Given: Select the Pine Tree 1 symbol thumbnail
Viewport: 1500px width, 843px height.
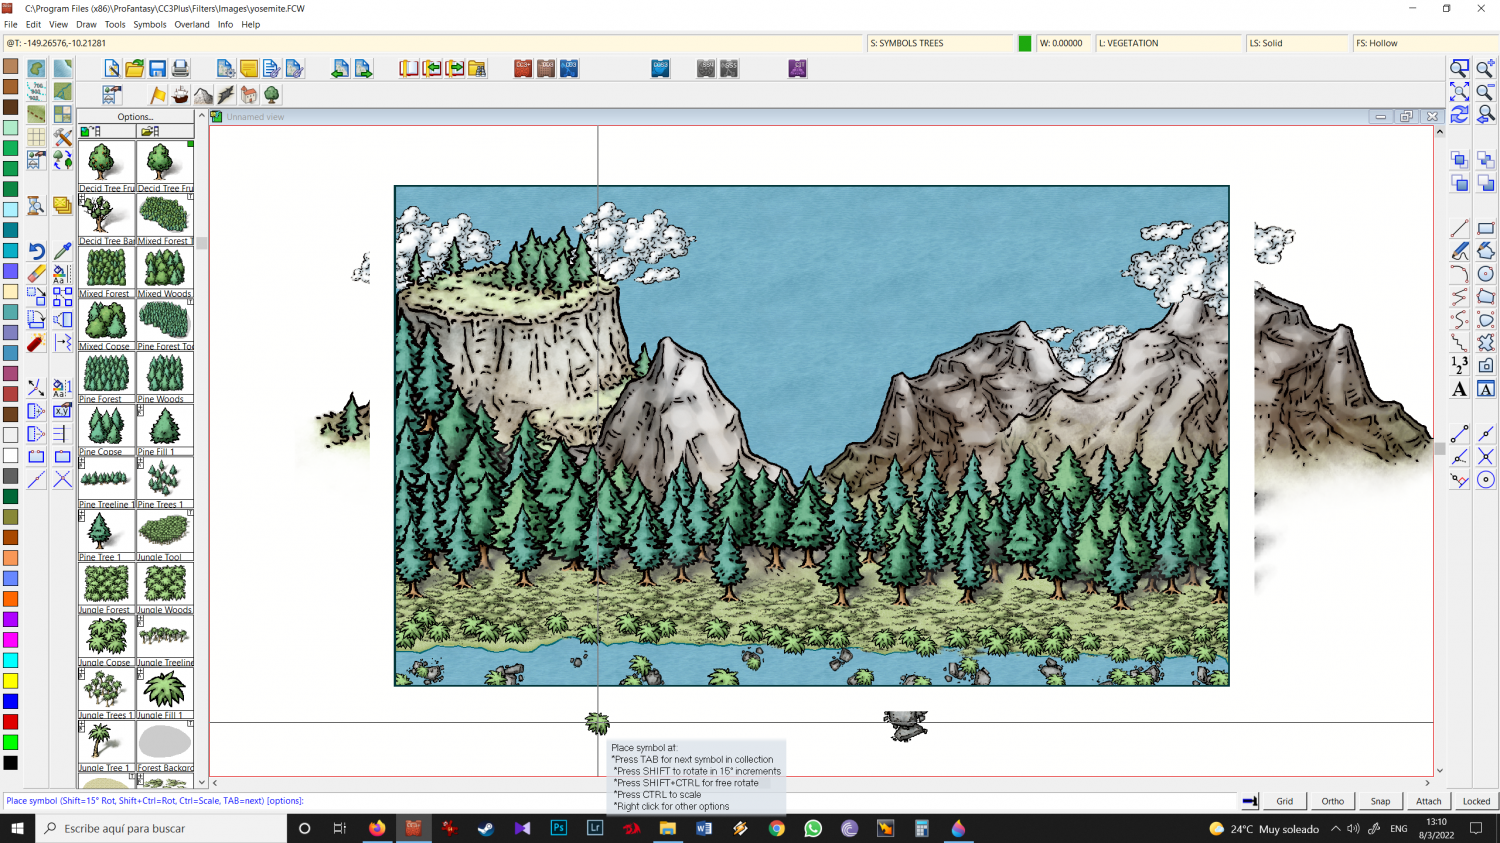Looking at the screenshot, I should click(x=106, y=535).
